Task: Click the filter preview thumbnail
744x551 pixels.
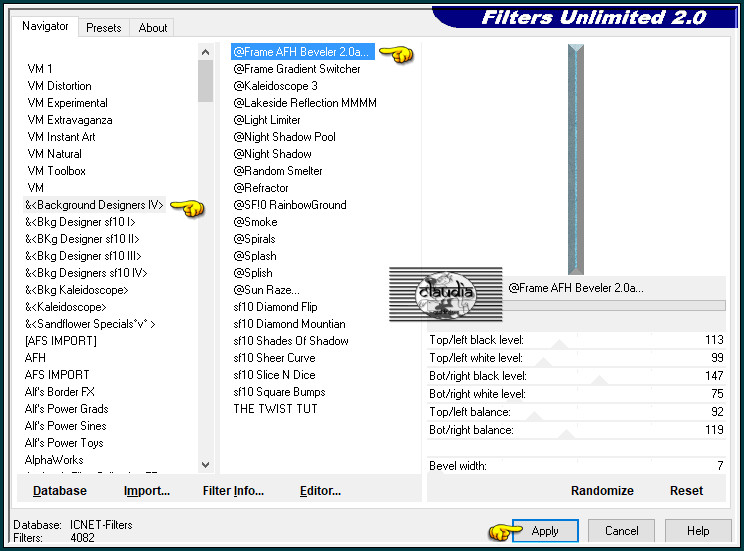Action: [x=576, y=159]
